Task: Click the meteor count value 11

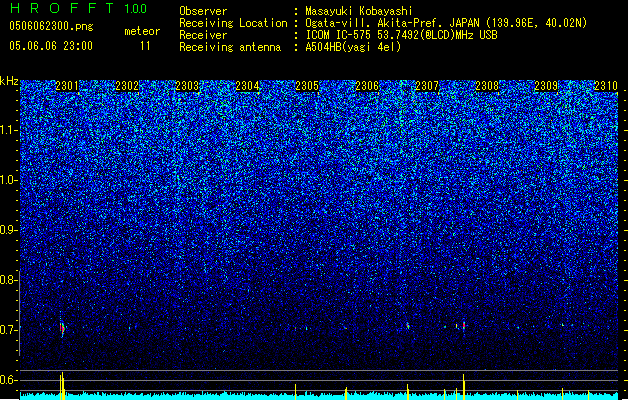Action: [145, 46]
